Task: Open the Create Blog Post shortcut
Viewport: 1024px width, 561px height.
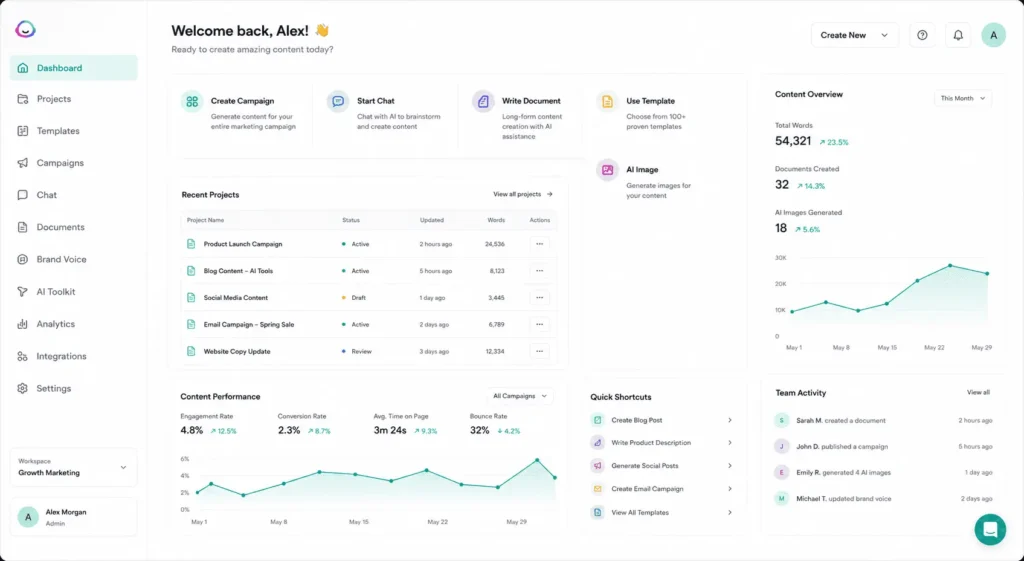Action: 662,420
